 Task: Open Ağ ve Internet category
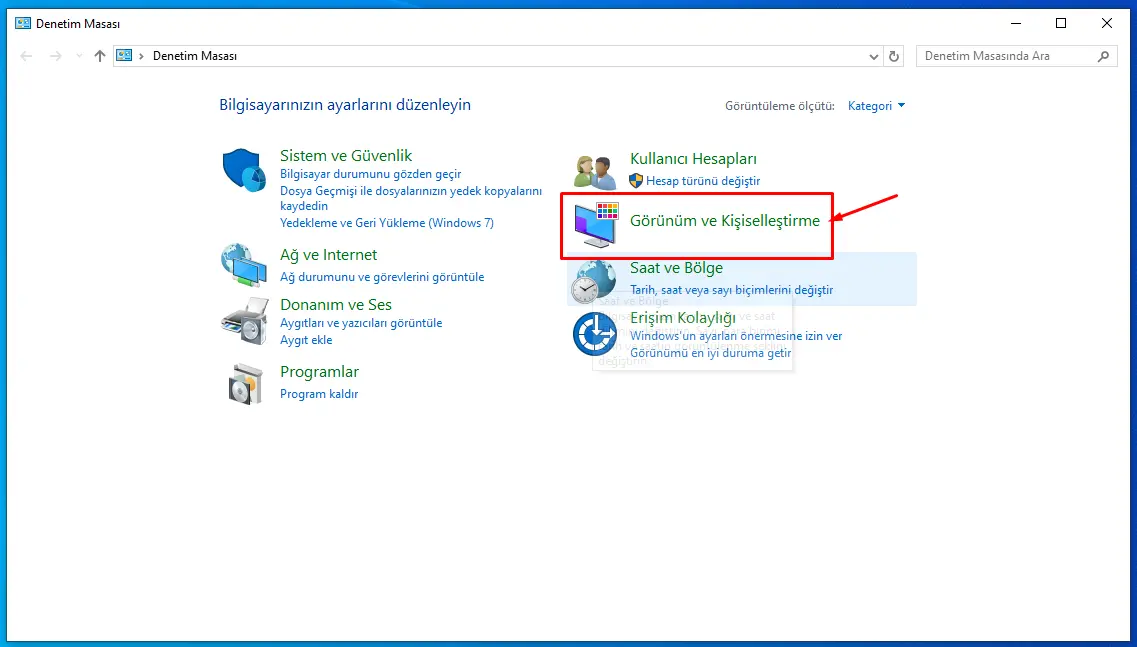pyautogui.click(x=328, y=255)
